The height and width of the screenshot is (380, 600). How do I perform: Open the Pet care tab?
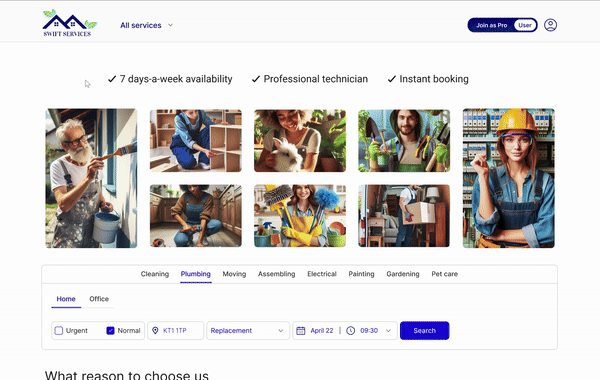[x=445, y=274]
